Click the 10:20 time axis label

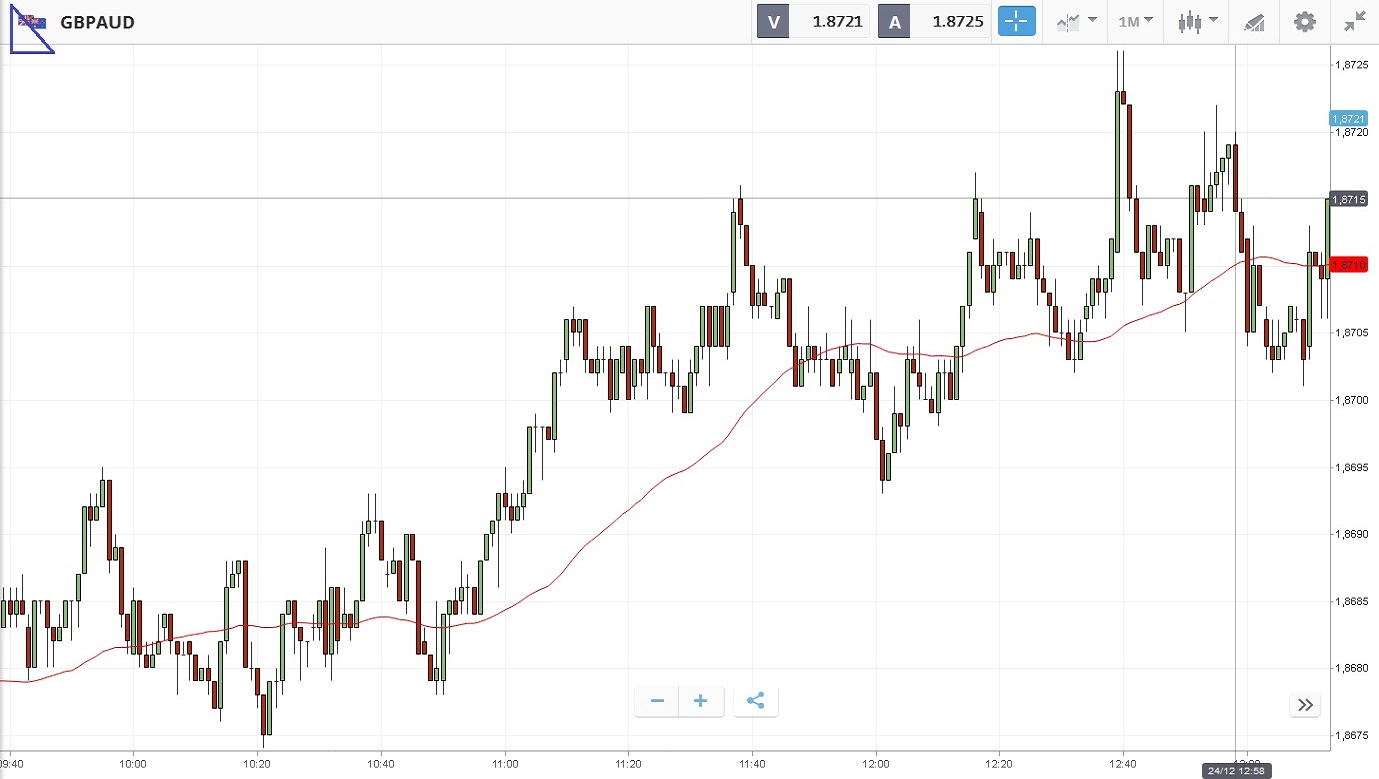tap(257, 762)
